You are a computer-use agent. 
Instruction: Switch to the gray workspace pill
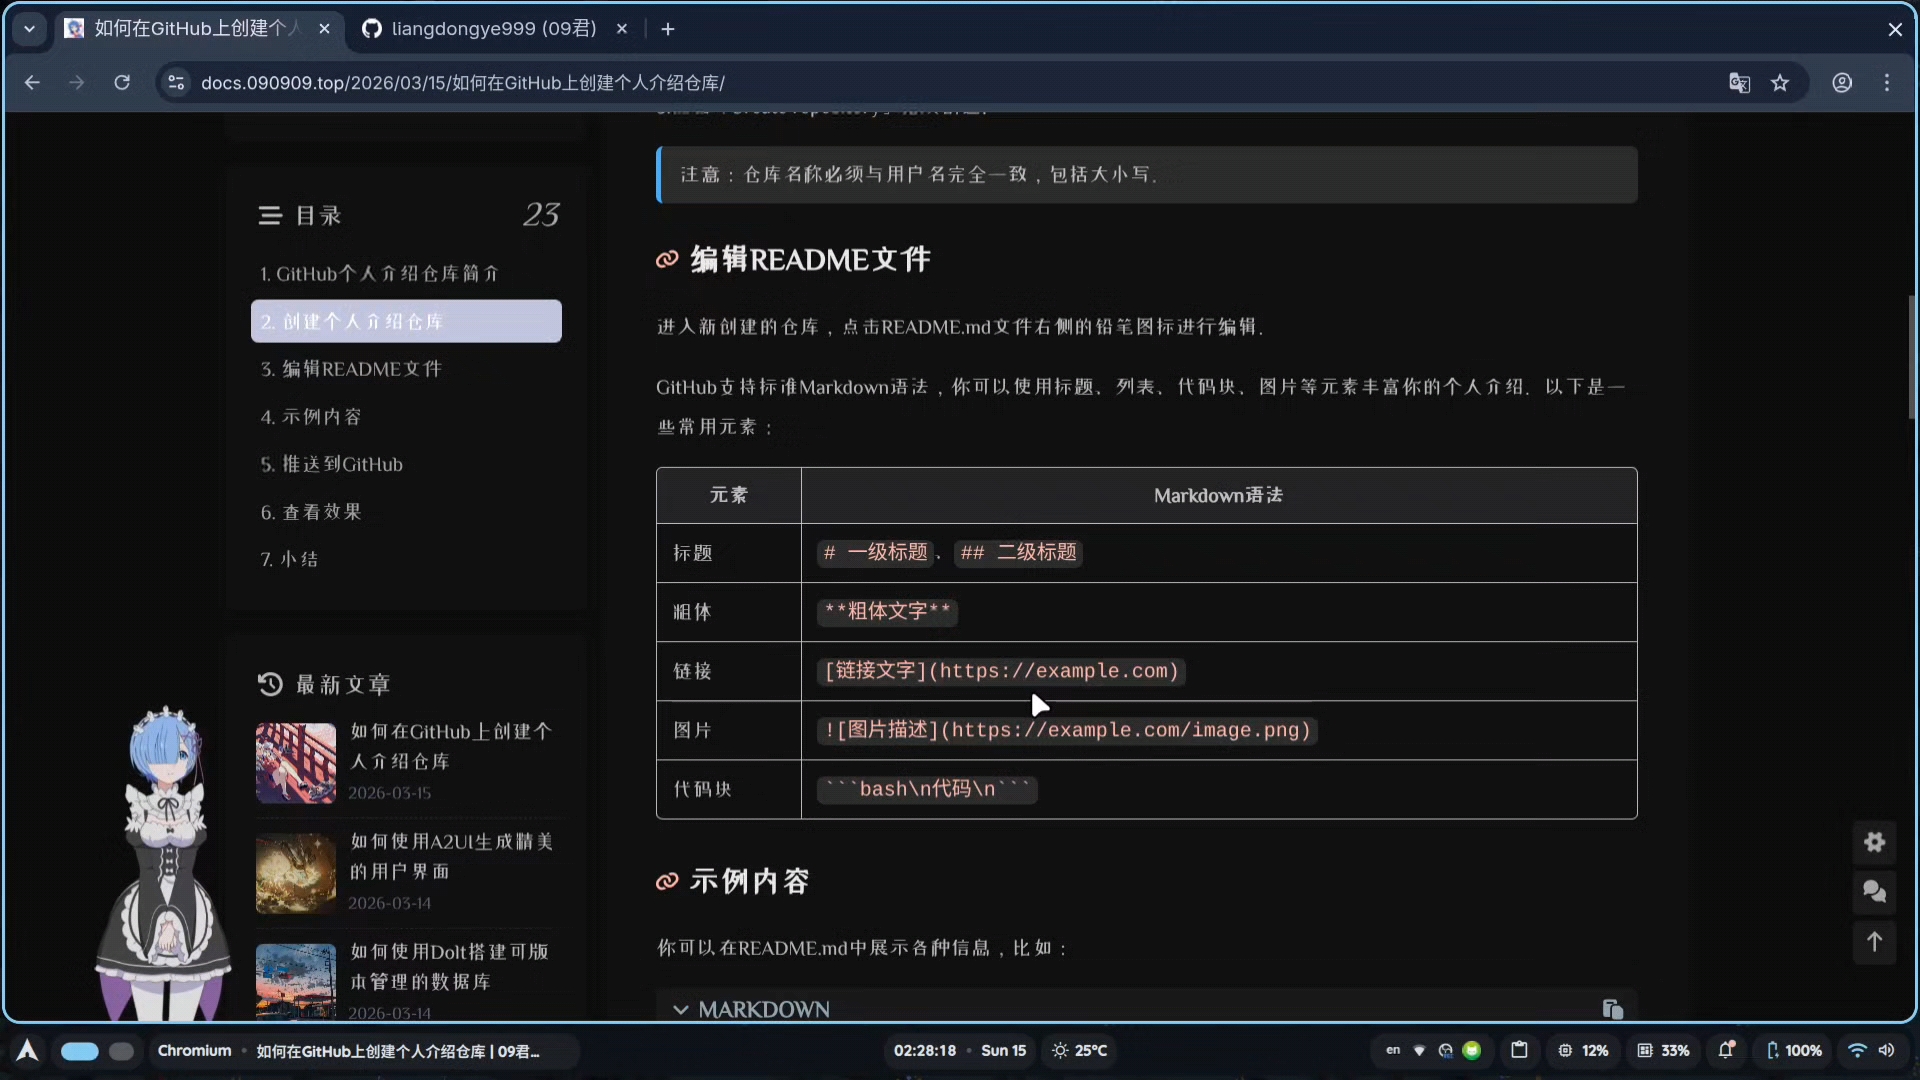(121, 1051)
